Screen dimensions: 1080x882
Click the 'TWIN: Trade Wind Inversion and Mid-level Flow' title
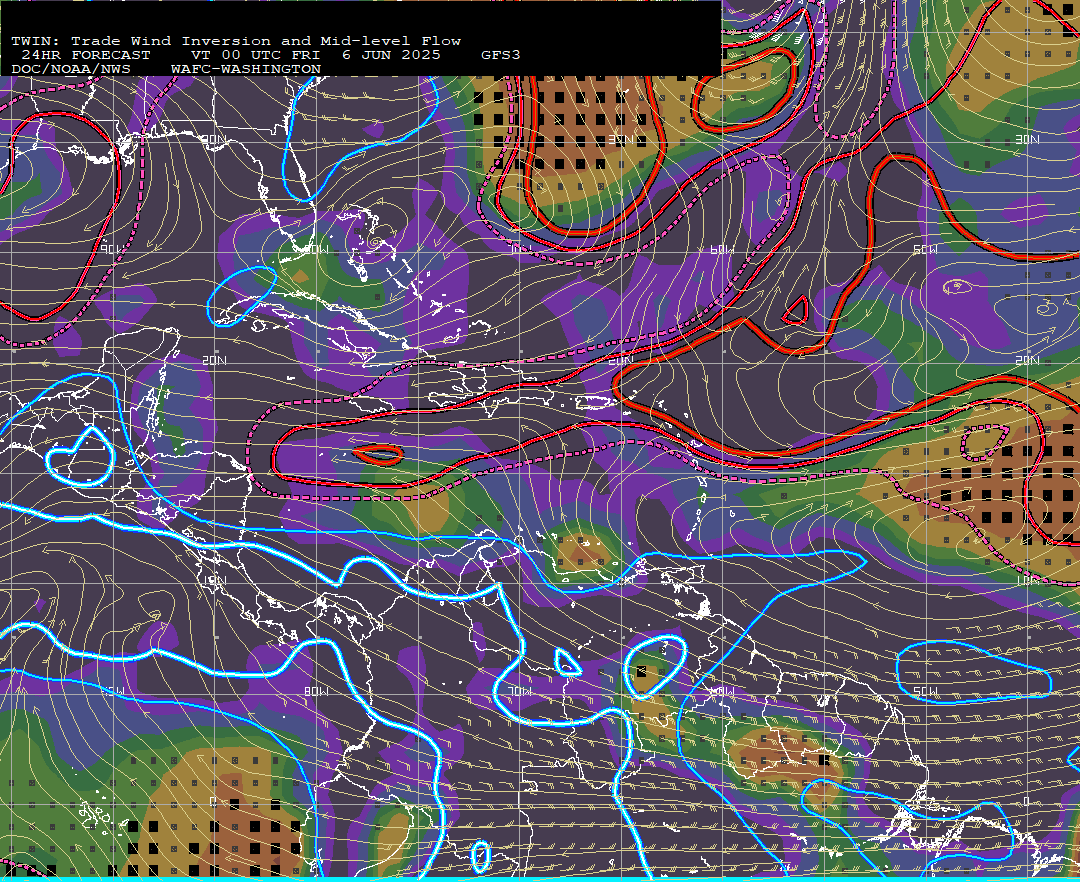[236, 41]
